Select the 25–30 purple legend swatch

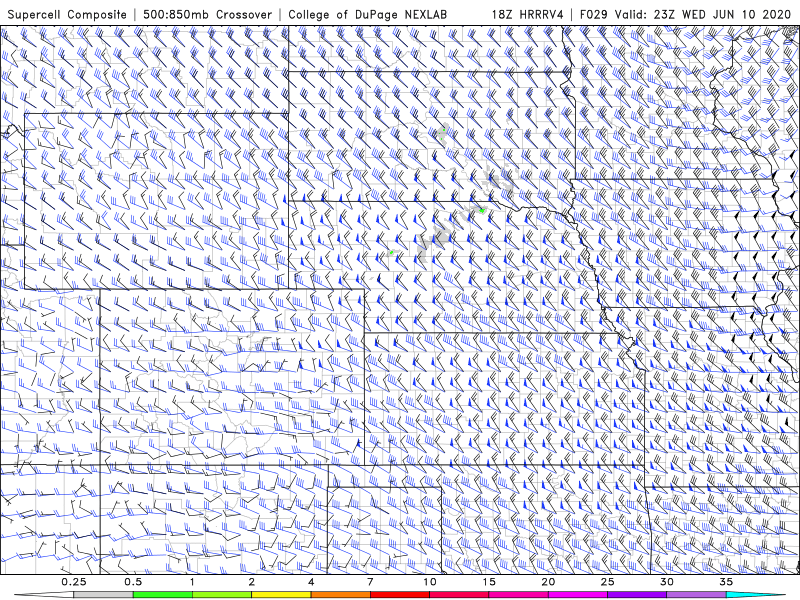tap(637, 595)
